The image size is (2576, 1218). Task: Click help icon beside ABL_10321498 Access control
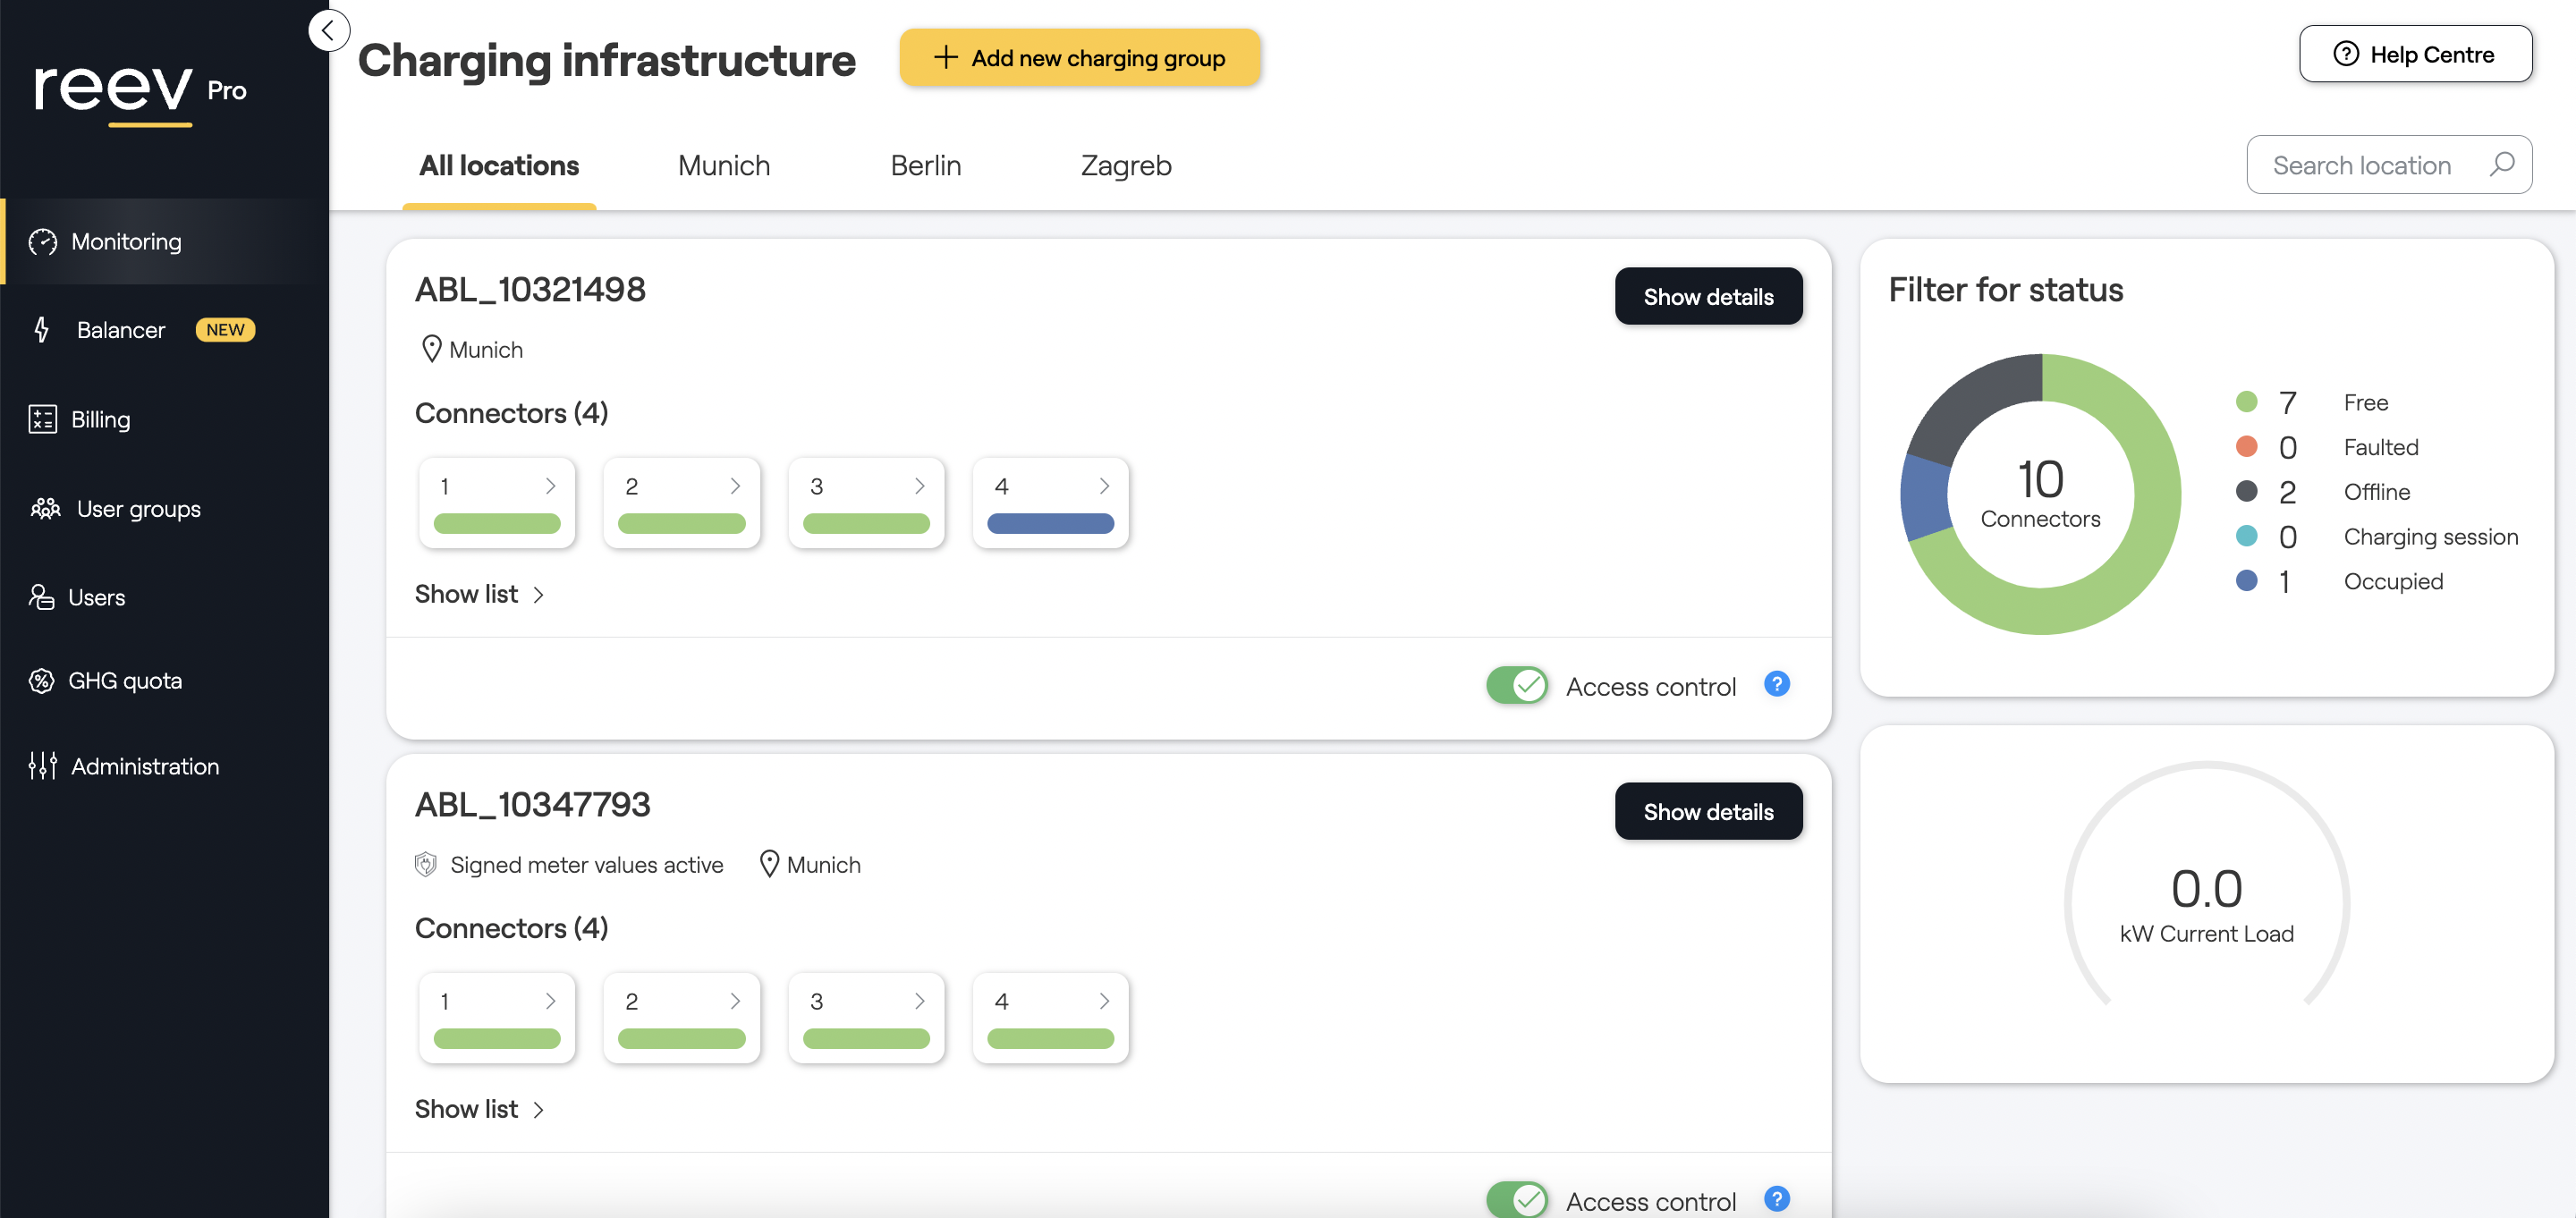[x=1776, y=684]
